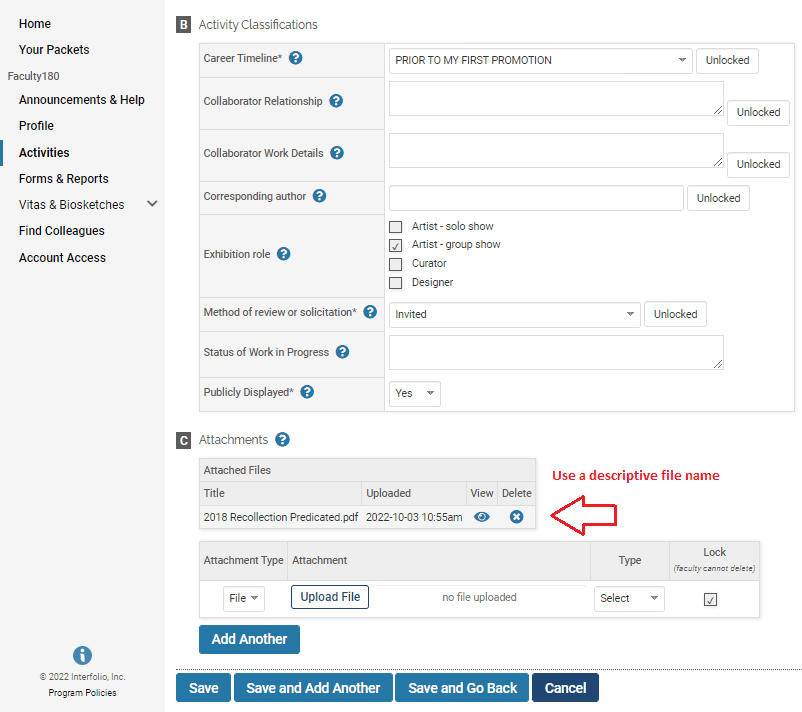Delete the 2018 Recollection Predicated attachment
The image size is (802, 712).
tap(516, 517)
